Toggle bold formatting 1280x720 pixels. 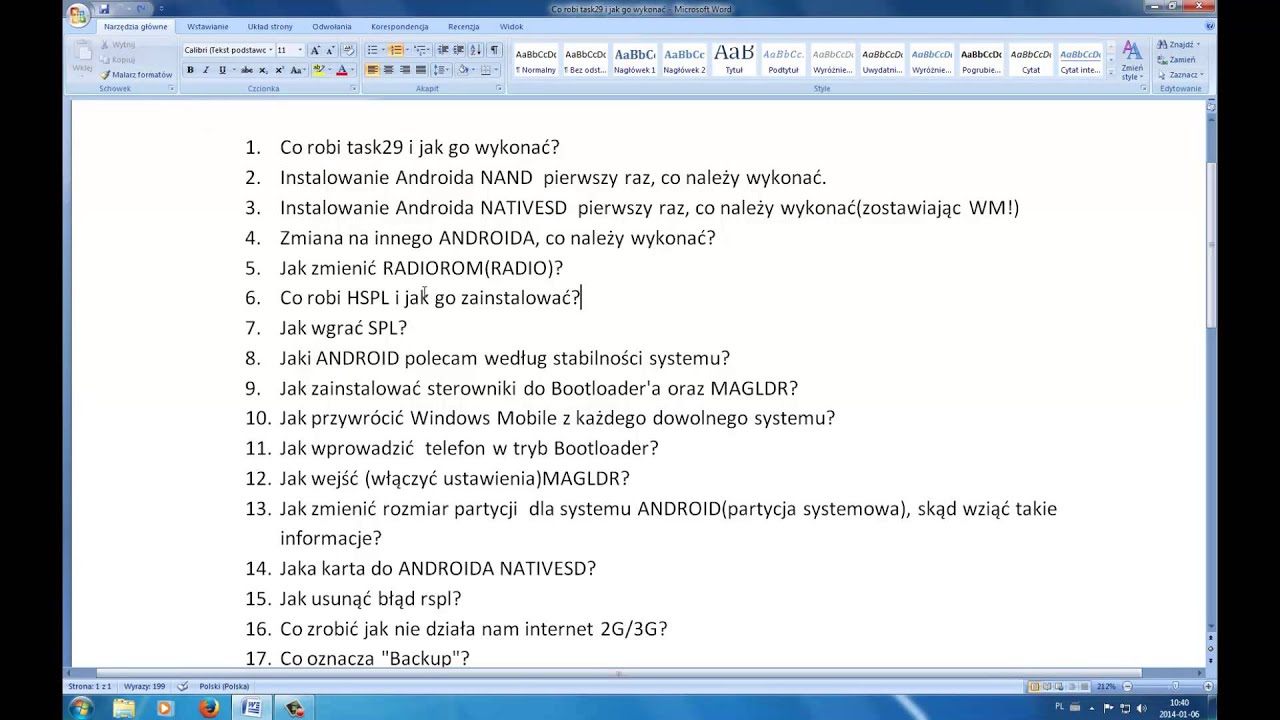[x=190, y=70]
